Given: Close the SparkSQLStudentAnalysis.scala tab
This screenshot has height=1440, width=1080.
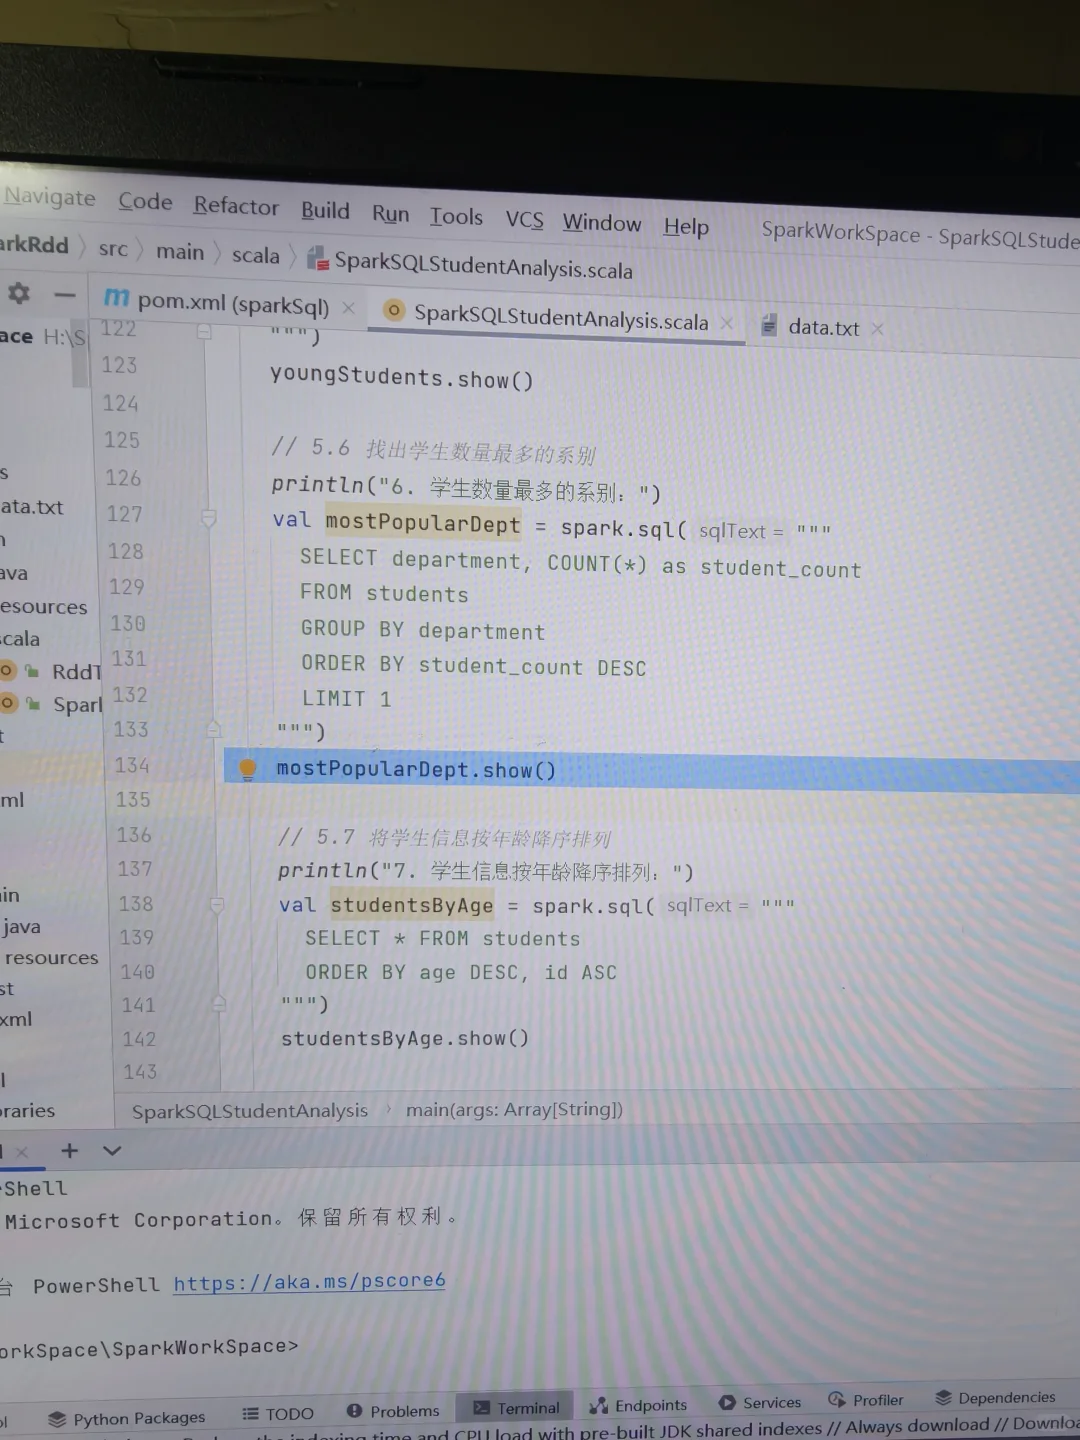Looking at the screenshot, I should (x=727, y=323).
